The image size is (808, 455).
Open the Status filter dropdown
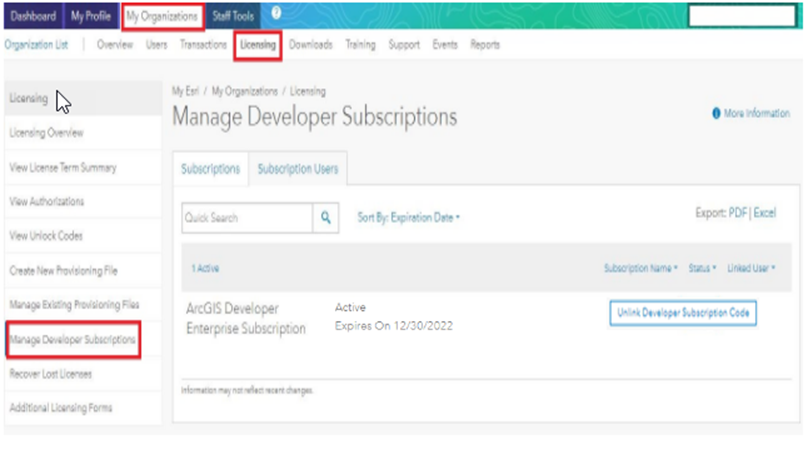pos(702,269)
